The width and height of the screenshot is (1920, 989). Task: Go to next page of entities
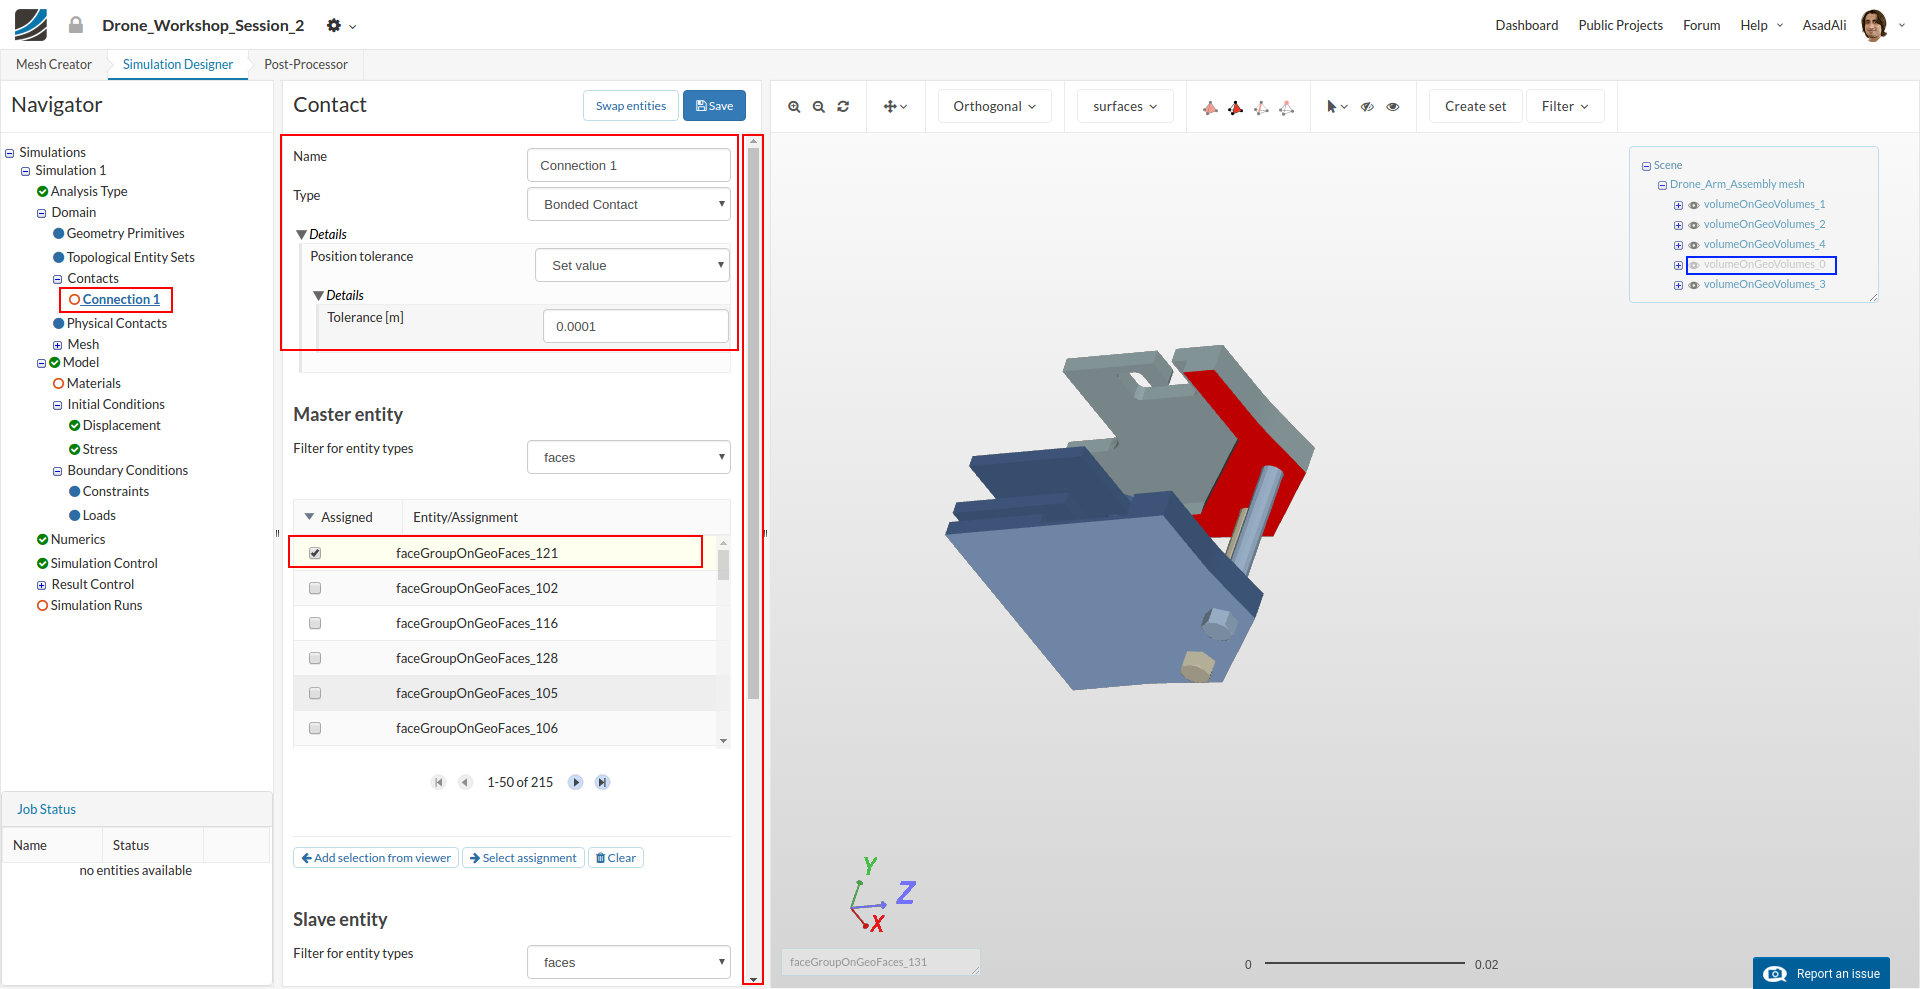tap(575, 782)
